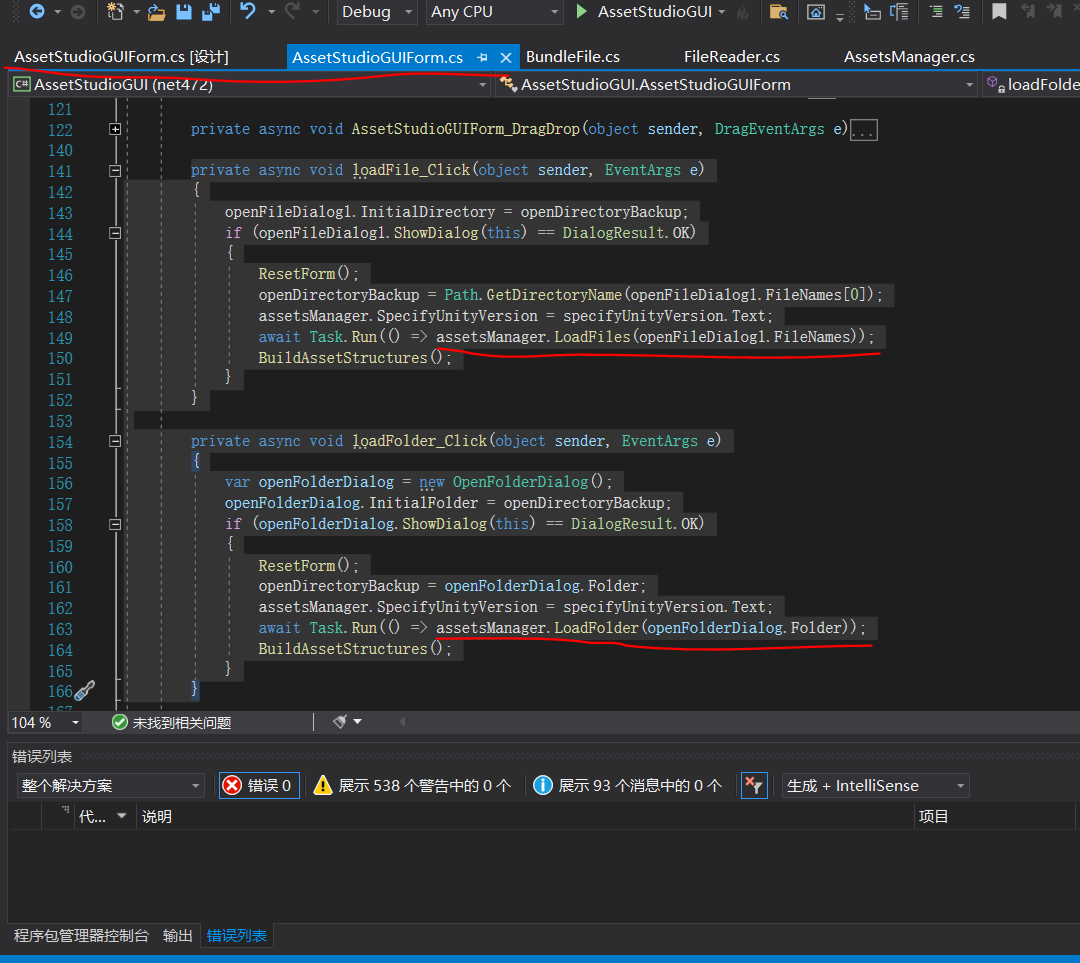1080x963 pixels.
Task: Click the Undo arrow icon
Action: 248,12
